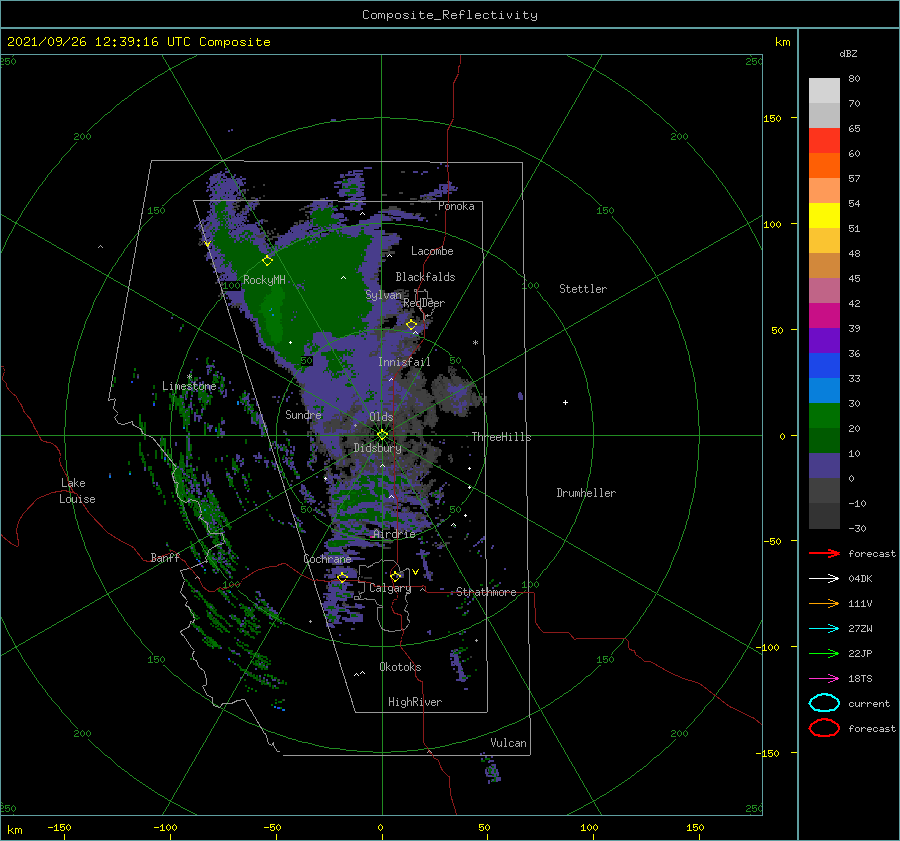Viewport: 900px width, 841px height.
Task: Click the orange 111V arrow icon
Action: click(x=824, y=603)
